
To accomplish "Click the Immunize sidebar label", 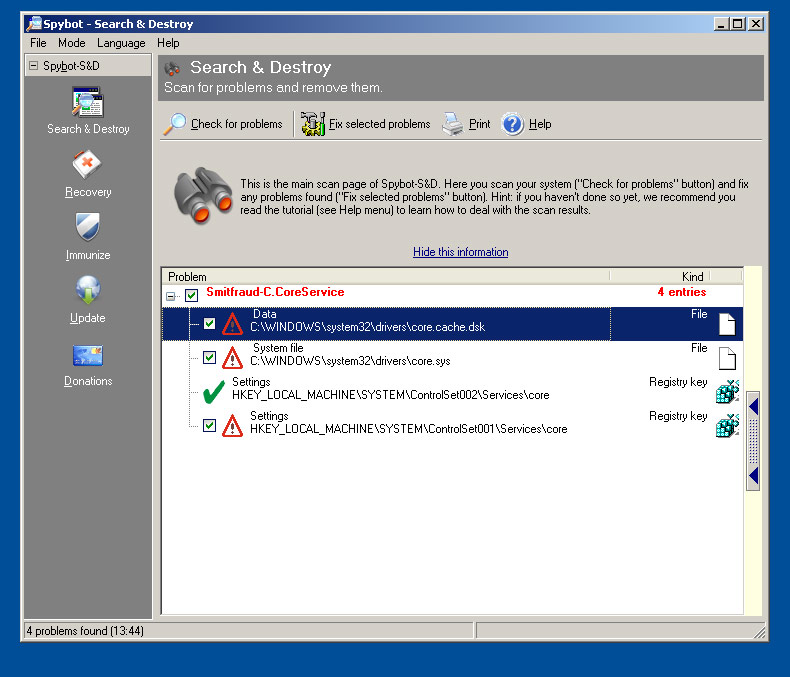I will (x=88, y=255).
